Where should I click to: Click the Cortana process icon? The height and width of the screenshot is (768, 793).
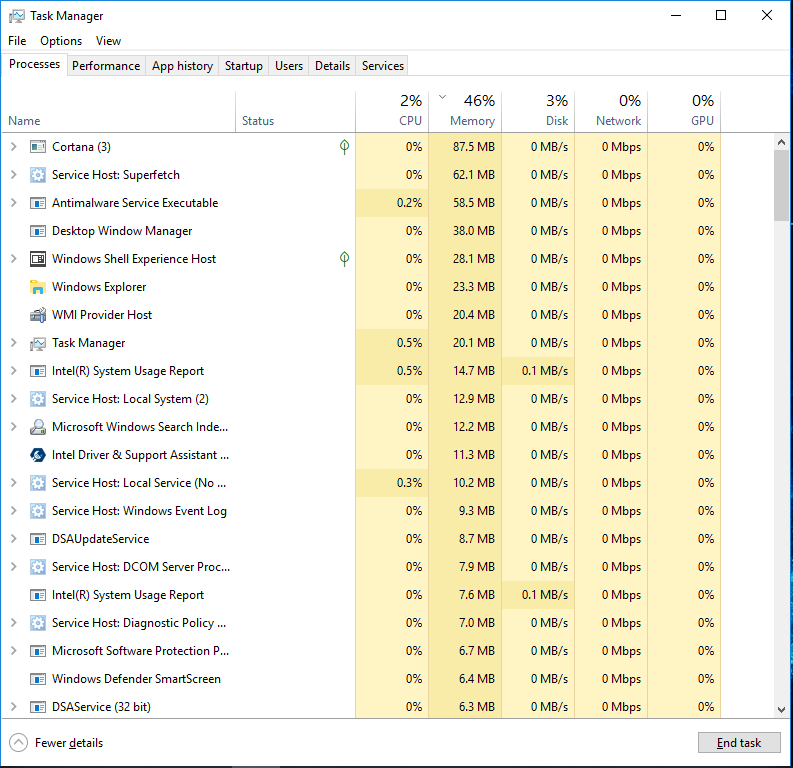(37, 147)
